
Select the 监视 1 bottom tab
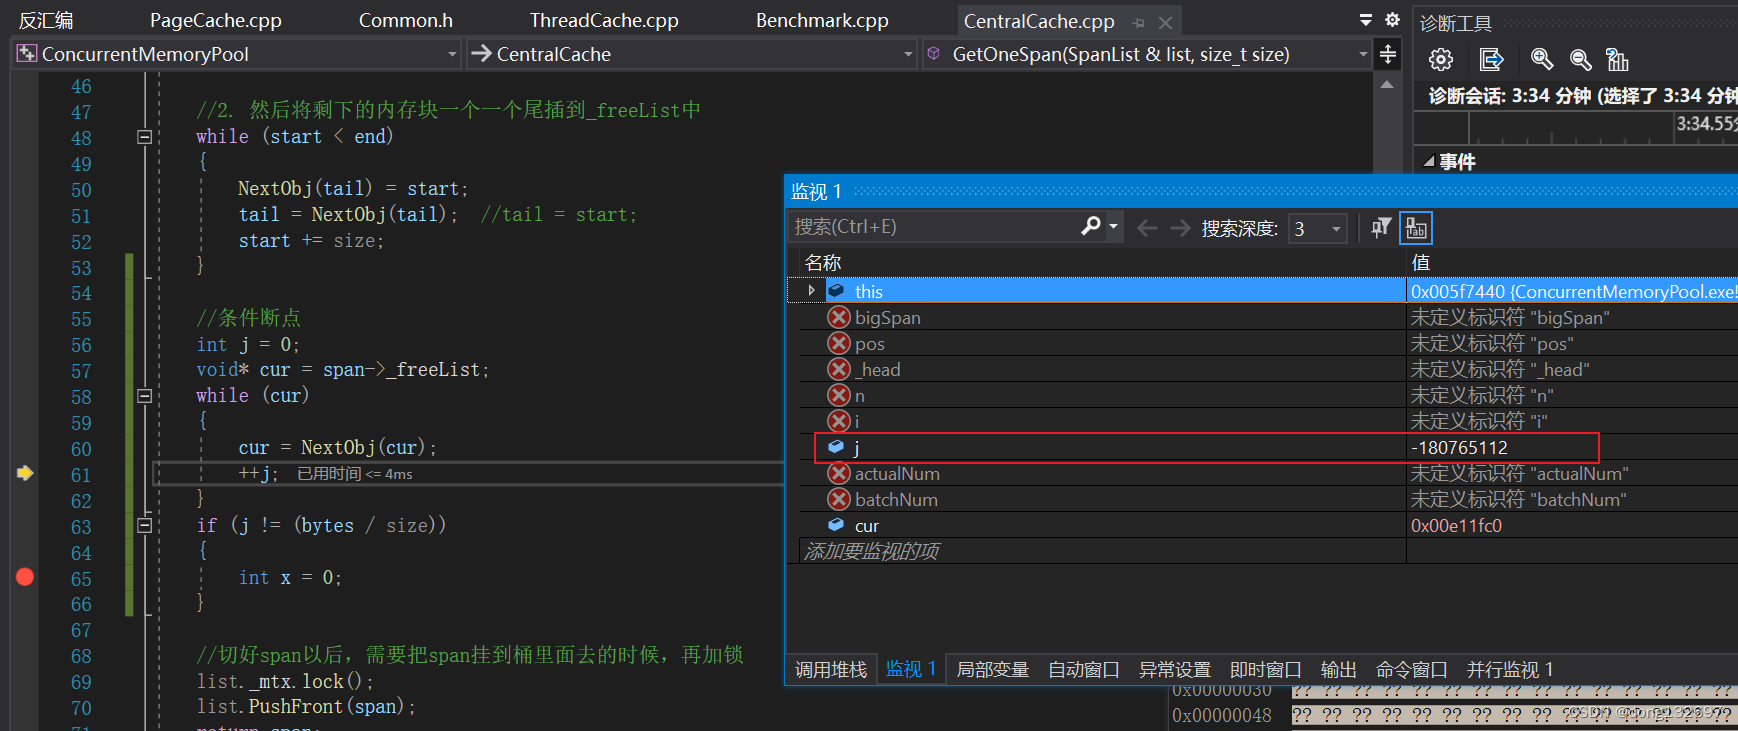tap(911, 669)
